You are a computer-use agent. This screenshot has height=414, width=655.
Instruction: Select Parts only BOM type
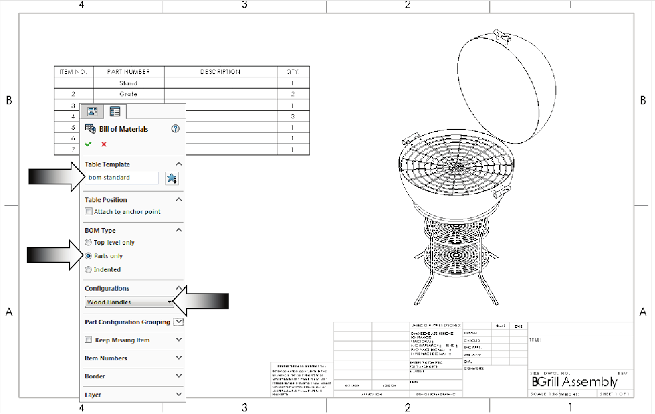coord(88,256)
